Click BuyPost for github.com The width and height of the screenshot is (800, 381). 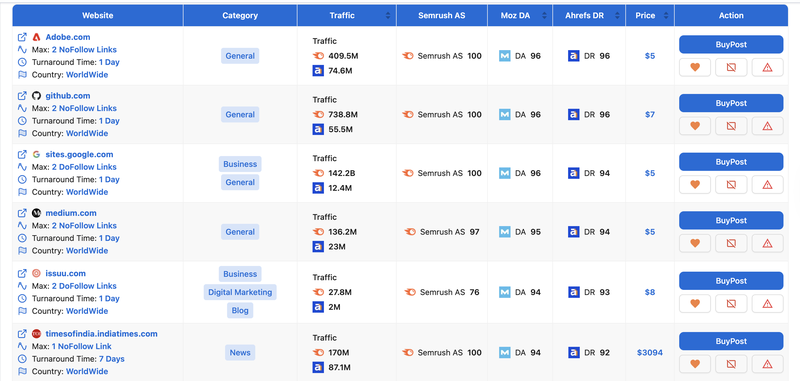pos(731,103)
